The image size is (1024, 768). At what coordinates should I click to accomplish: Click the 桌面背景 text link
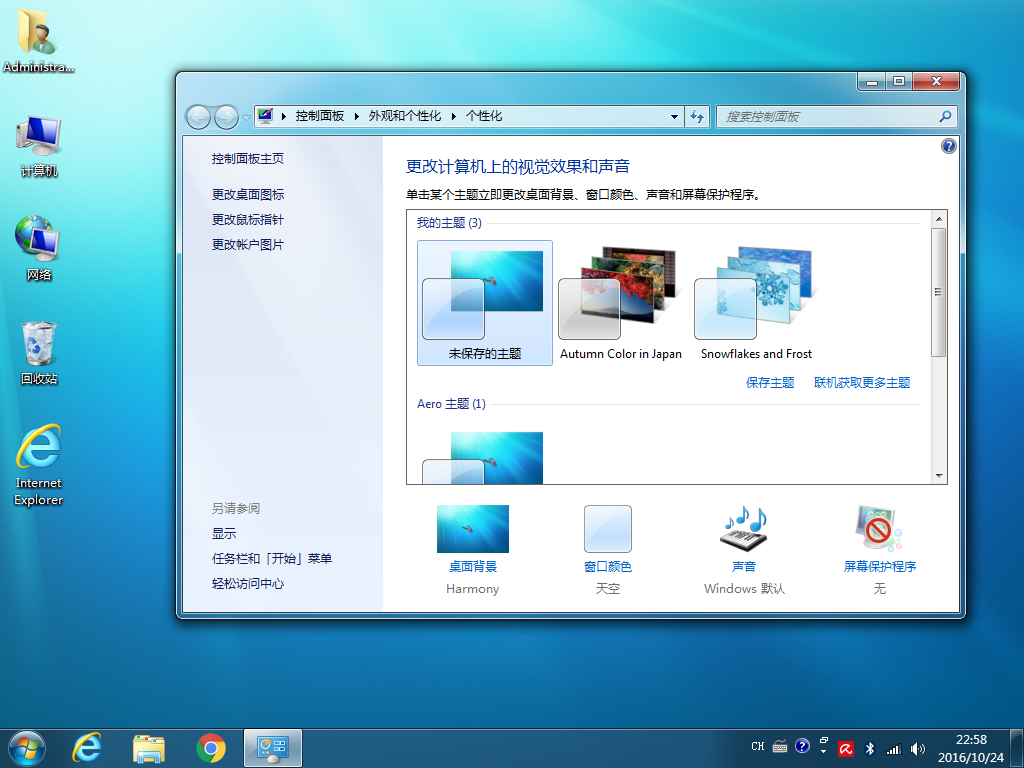coord(473,567)
